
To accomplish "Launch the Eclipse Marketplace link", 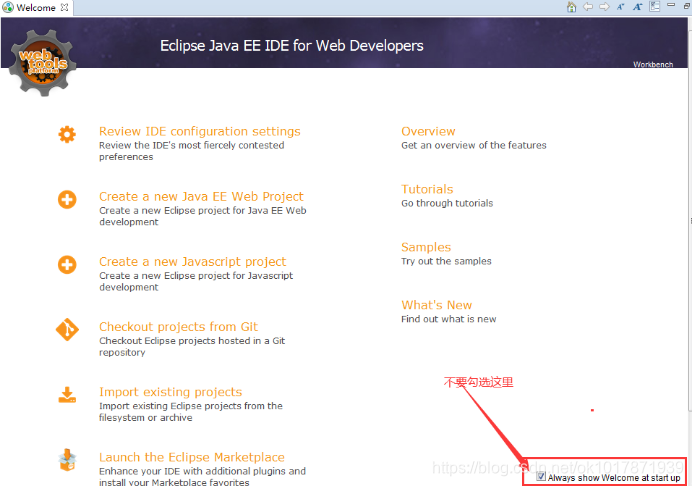I will (192, 457).
